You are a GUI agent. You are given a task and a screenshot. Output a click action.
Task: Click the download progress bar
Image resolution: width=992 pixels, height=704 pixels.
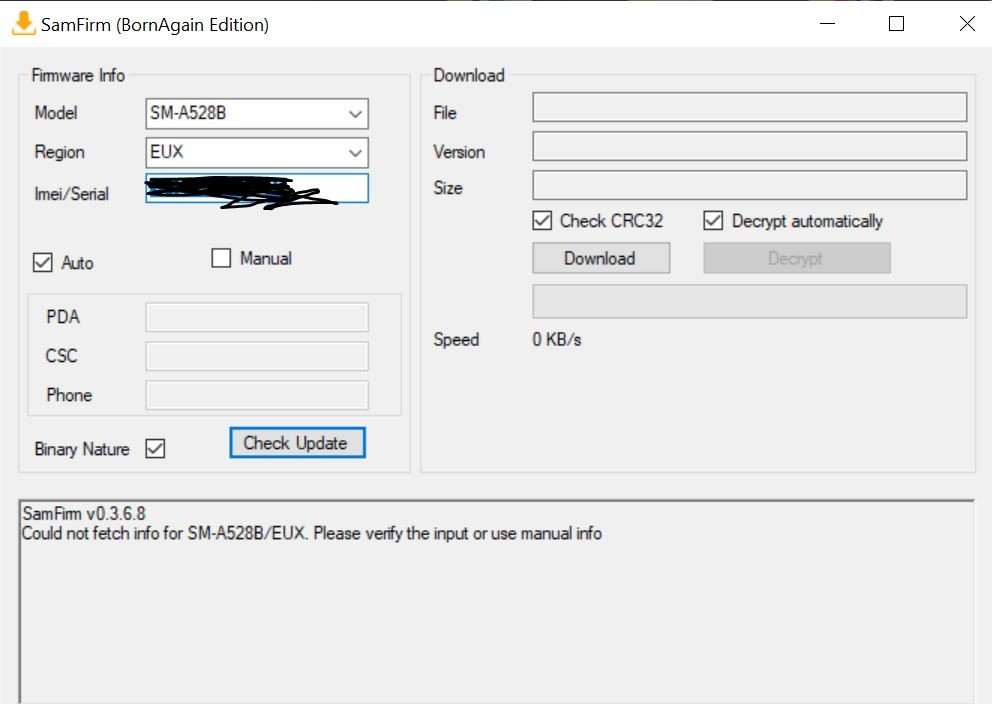click(750, 301)
